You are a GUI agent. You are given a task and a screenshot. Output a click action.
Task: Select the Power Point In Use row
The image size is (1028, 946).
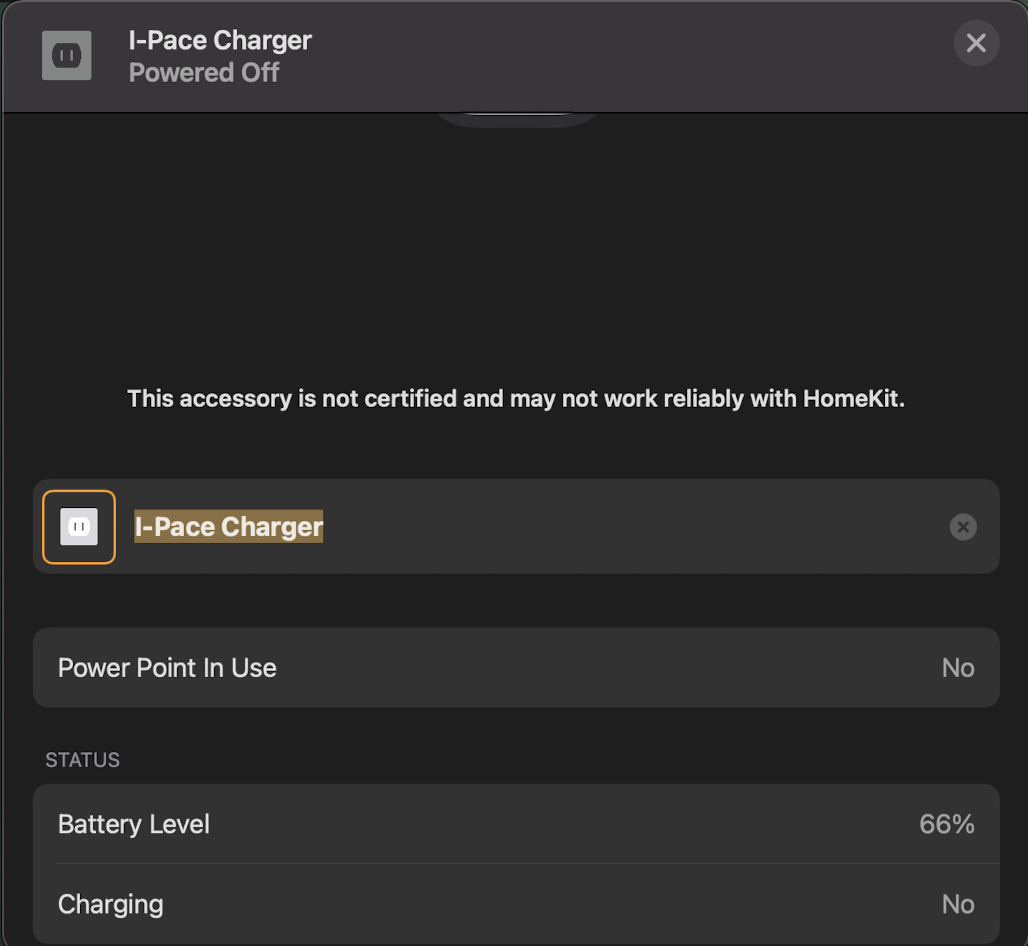coord(516,668)
